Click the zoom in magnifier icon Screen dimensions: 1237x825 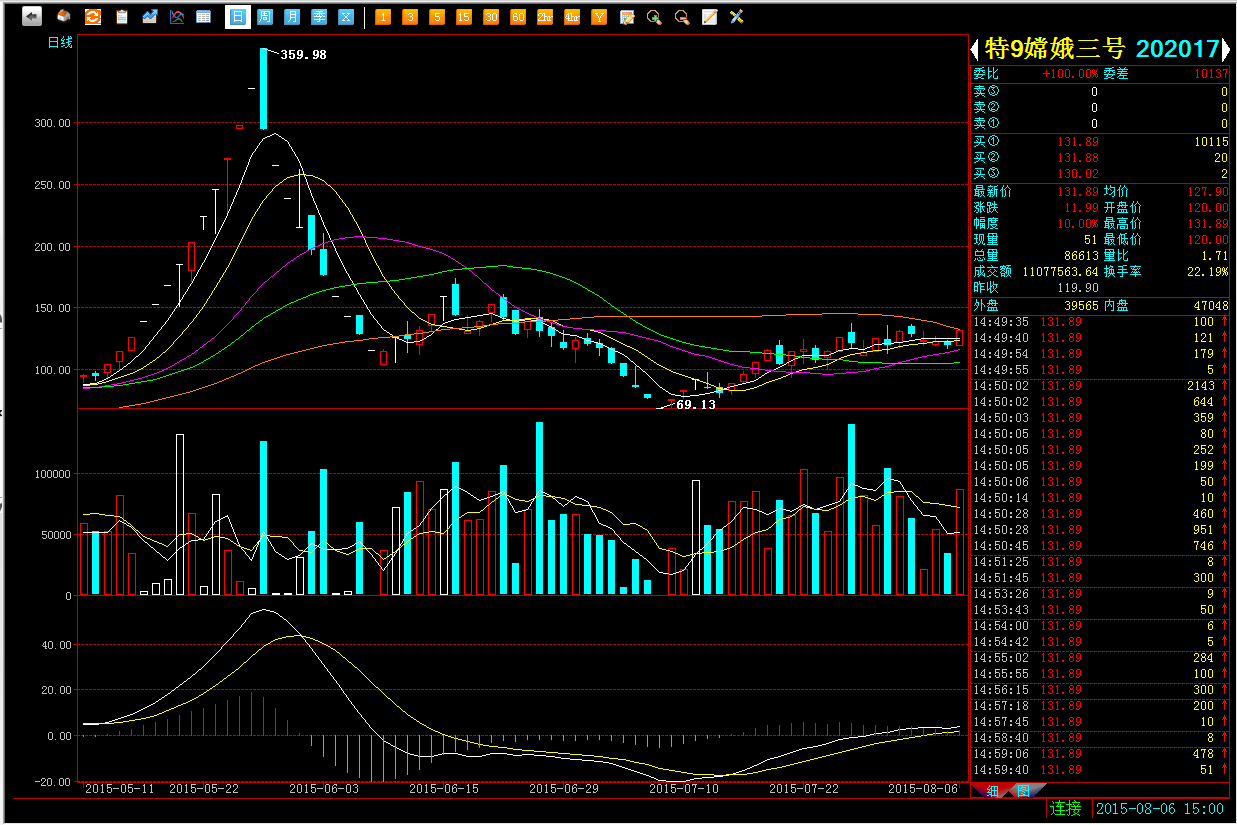pyautogui.click(x=654, y=17)
